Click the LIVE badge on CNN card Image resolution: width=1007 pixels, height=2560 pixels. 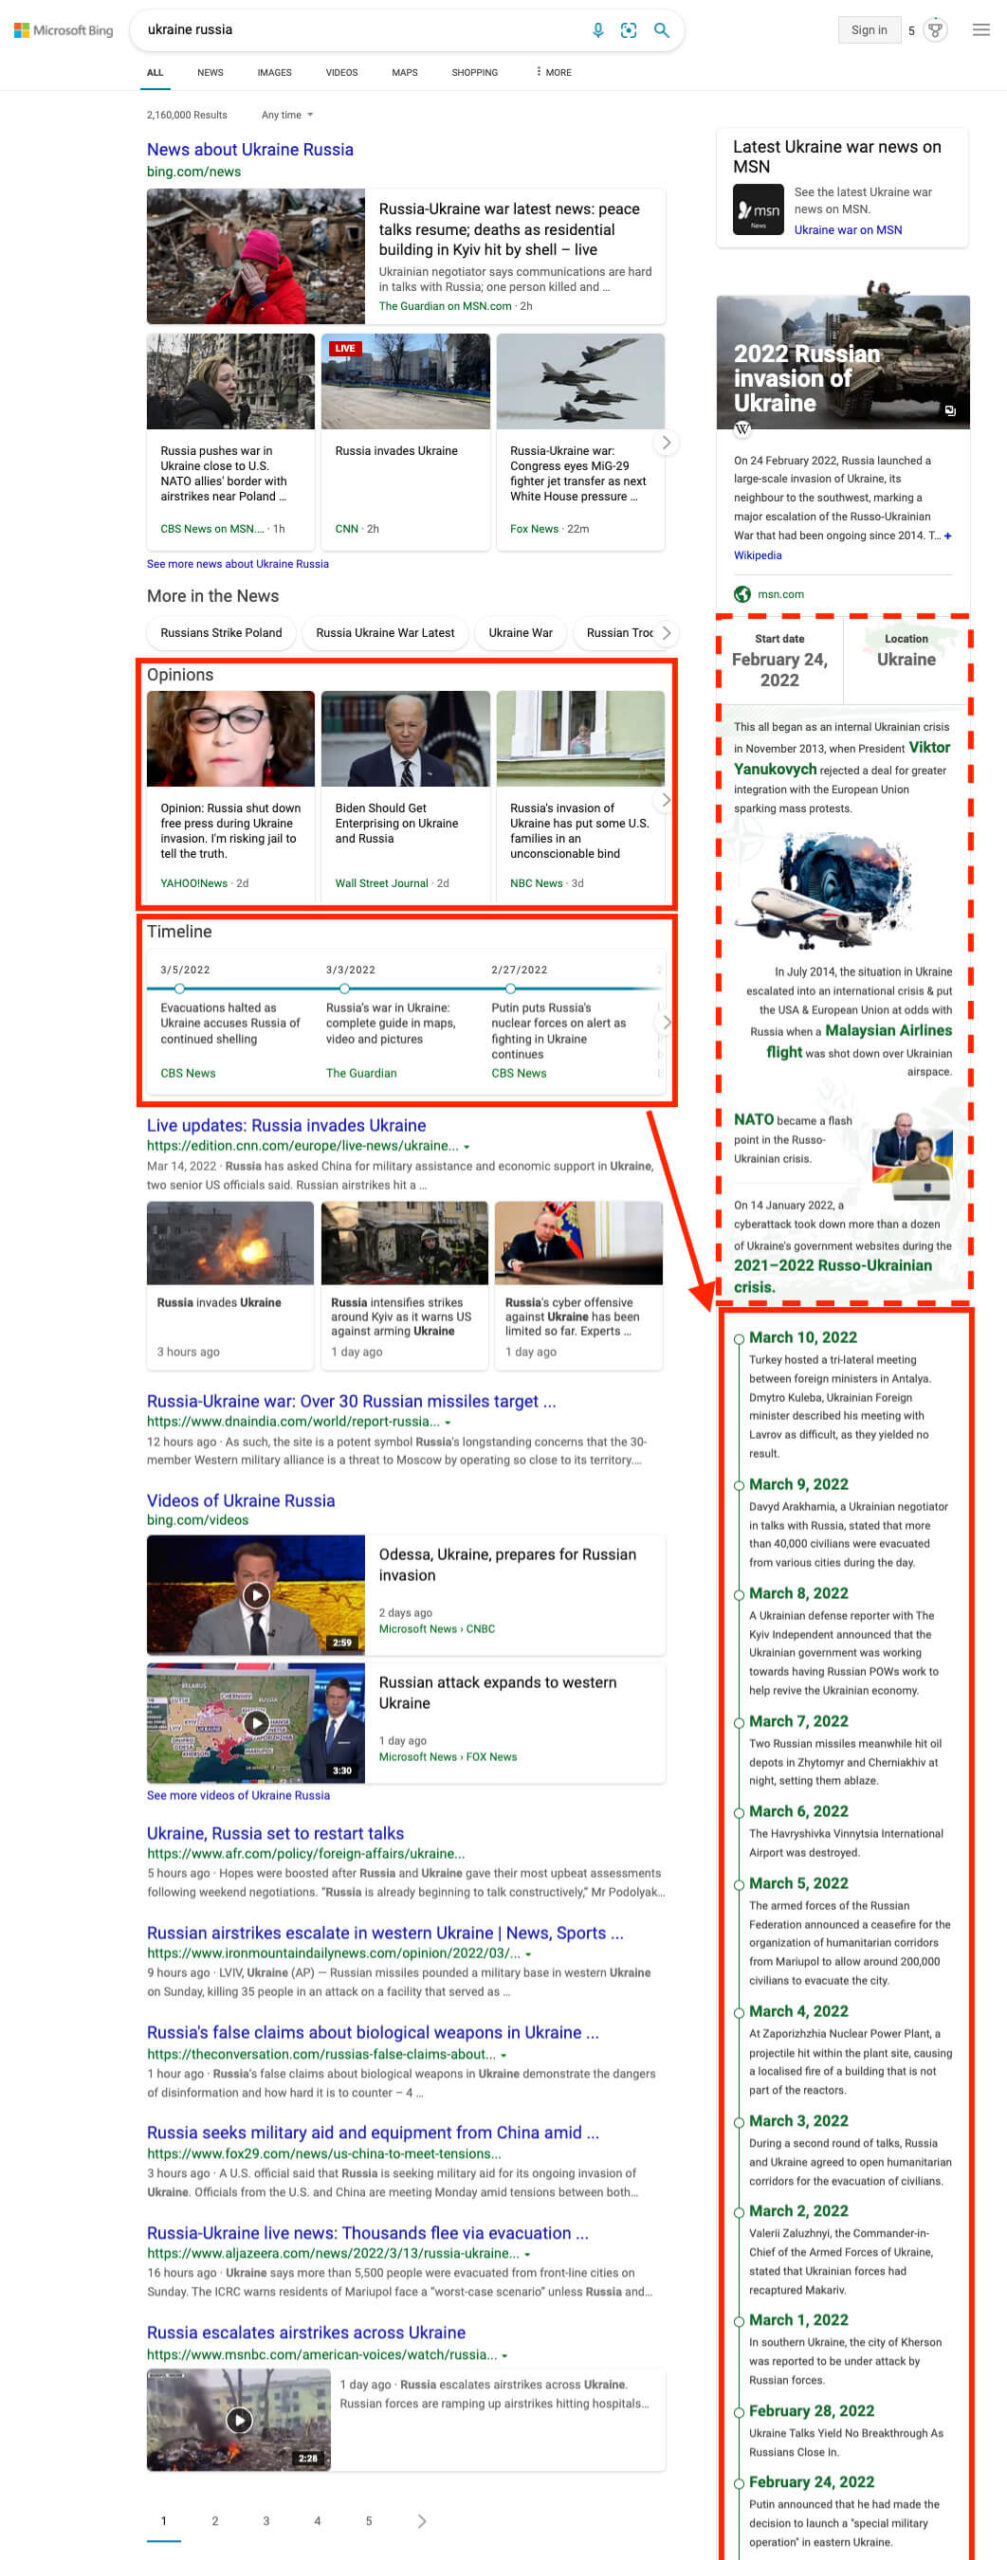coord(345,348)
